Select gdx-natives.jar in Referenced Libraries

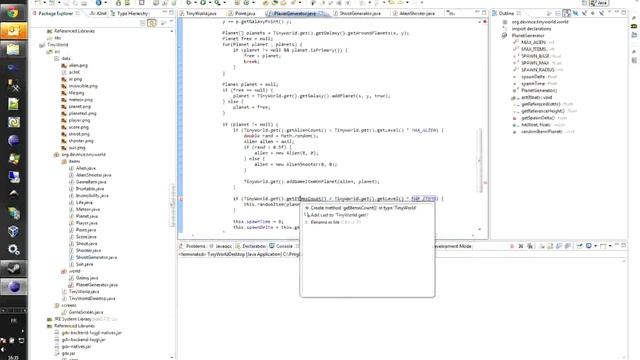click(73, 347)
